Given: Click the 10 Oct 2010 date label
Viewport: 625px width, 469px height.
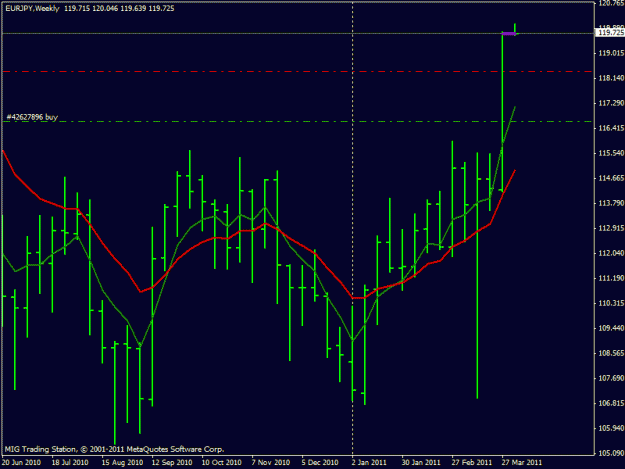Looking at the screenshot, I should 222,463.
